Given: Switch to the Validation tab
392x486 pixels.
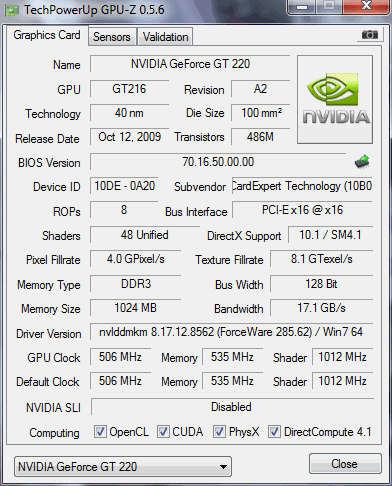Looking at the screenshot, I should [x=166, y=37].
